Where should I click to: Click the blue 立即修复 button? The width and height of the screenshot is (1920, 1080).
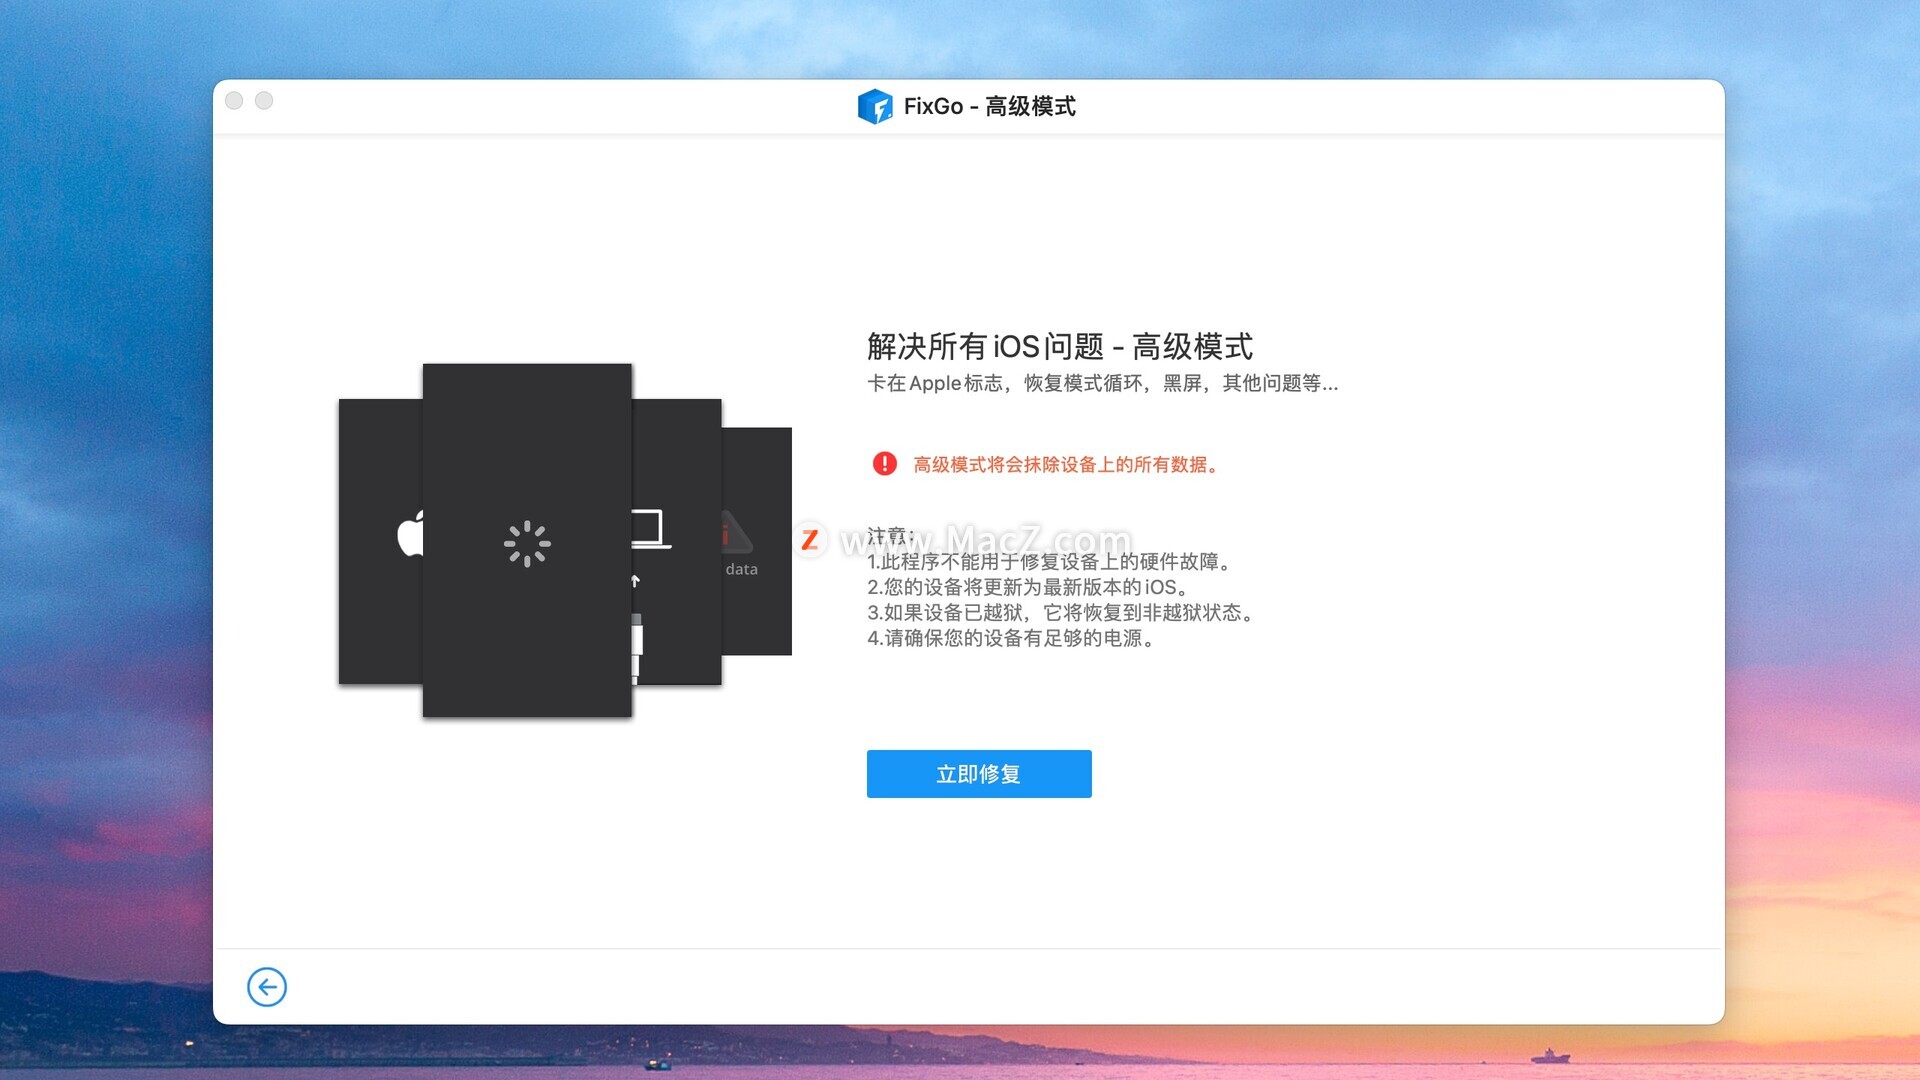click(978, 774)
